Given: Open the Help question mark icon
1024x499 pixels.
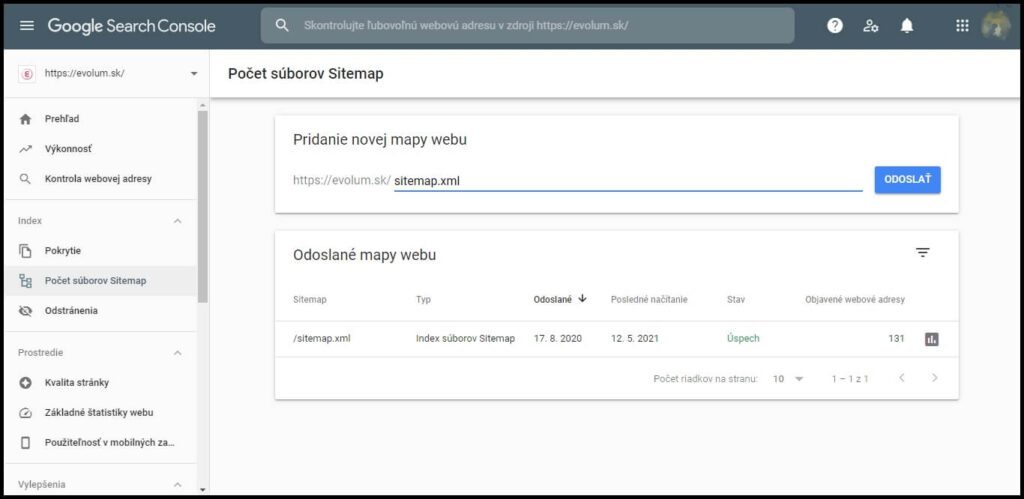Looking at the screenshot, I should tap(835, 25).
